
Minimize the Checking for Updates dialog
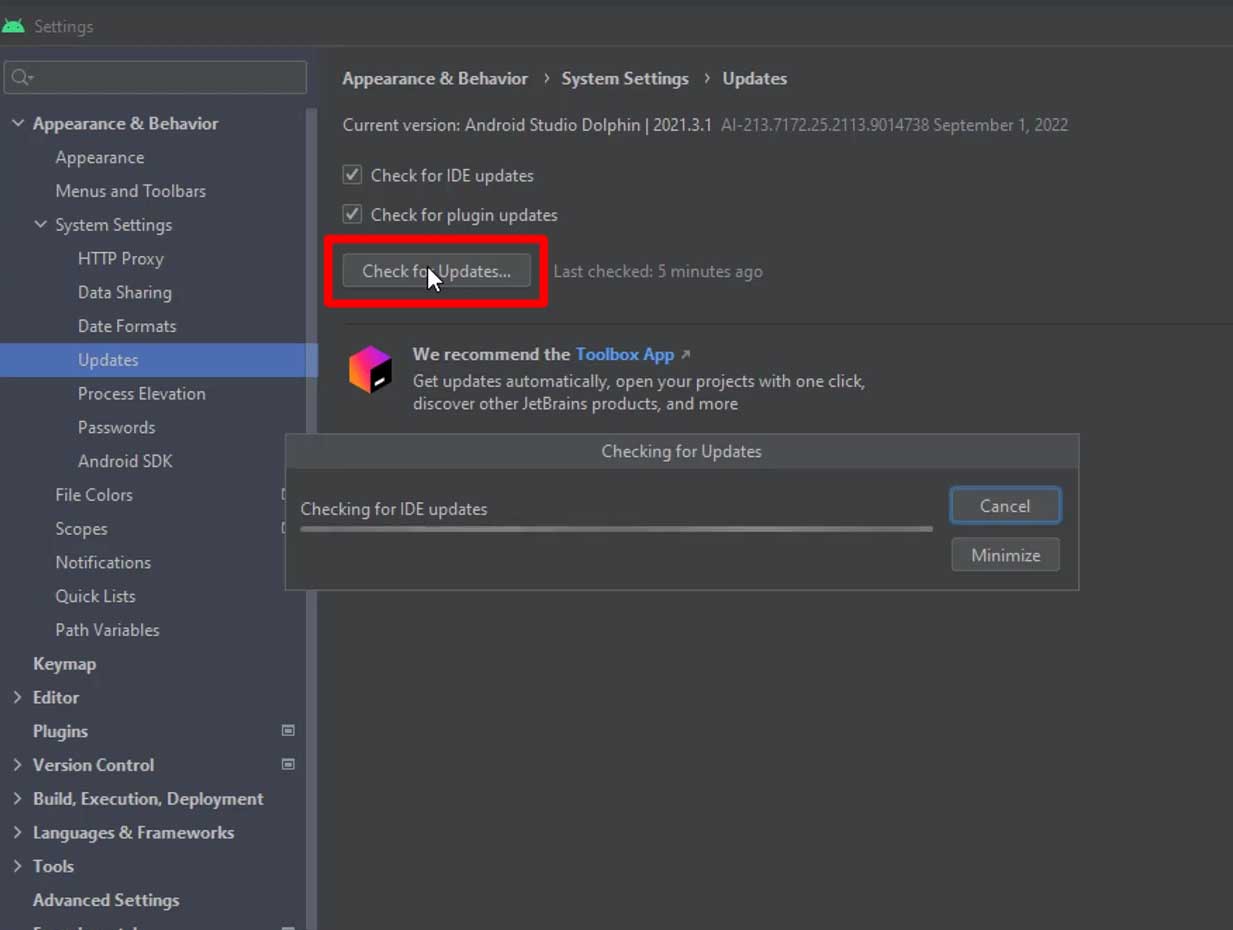1005,555
